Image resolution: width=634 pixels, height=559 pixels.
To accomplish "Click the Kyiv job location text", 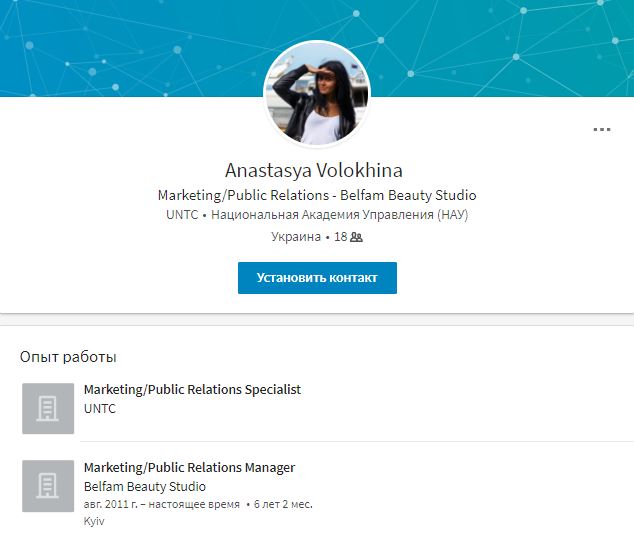I will (94, 522).
